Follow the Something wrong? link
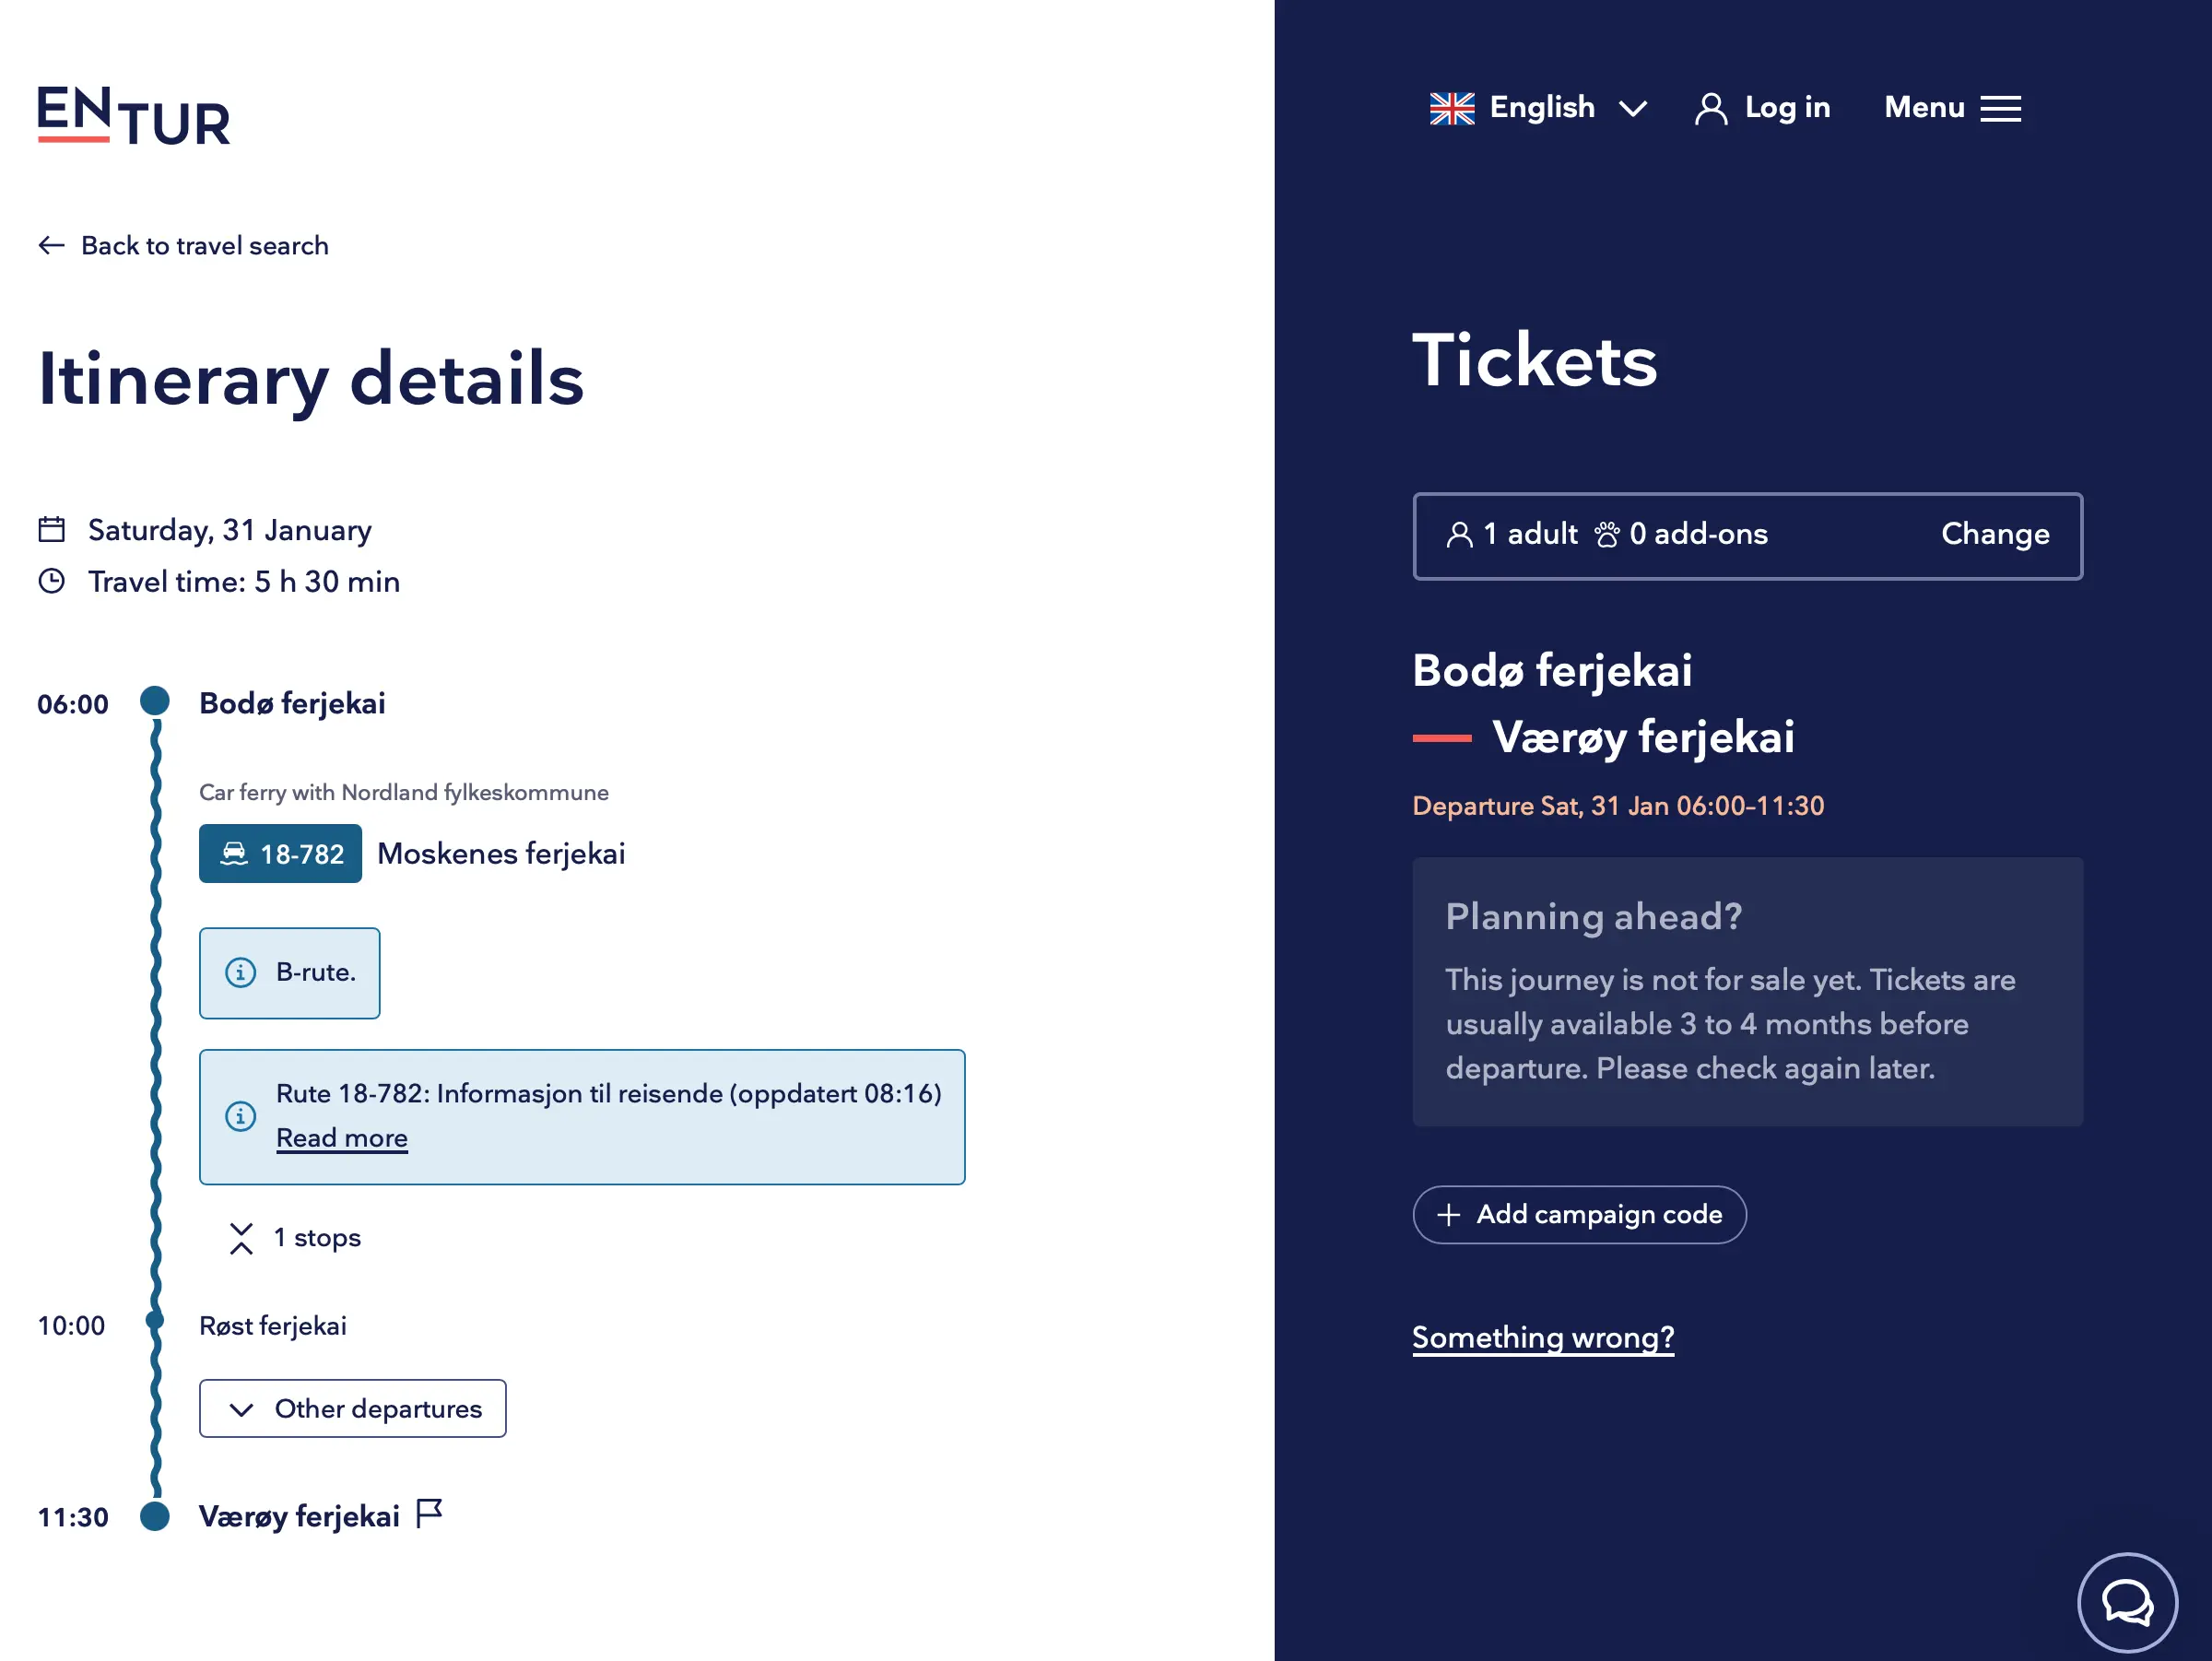The height and width of the screenshot is (1661, 2212). [x=1542, y=1337]
